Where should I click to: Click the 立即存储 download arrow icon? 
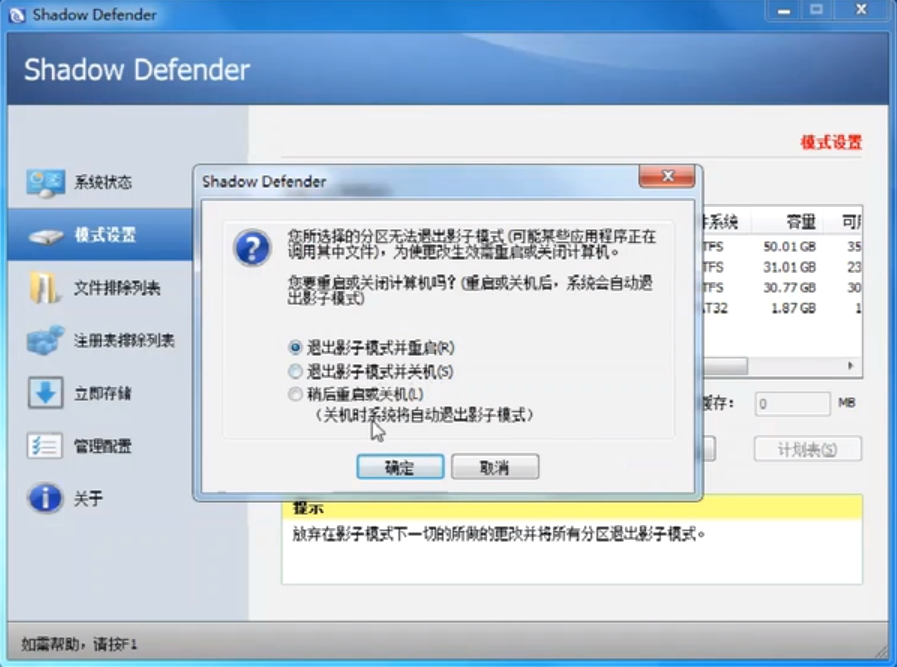[x=45, y=392]
